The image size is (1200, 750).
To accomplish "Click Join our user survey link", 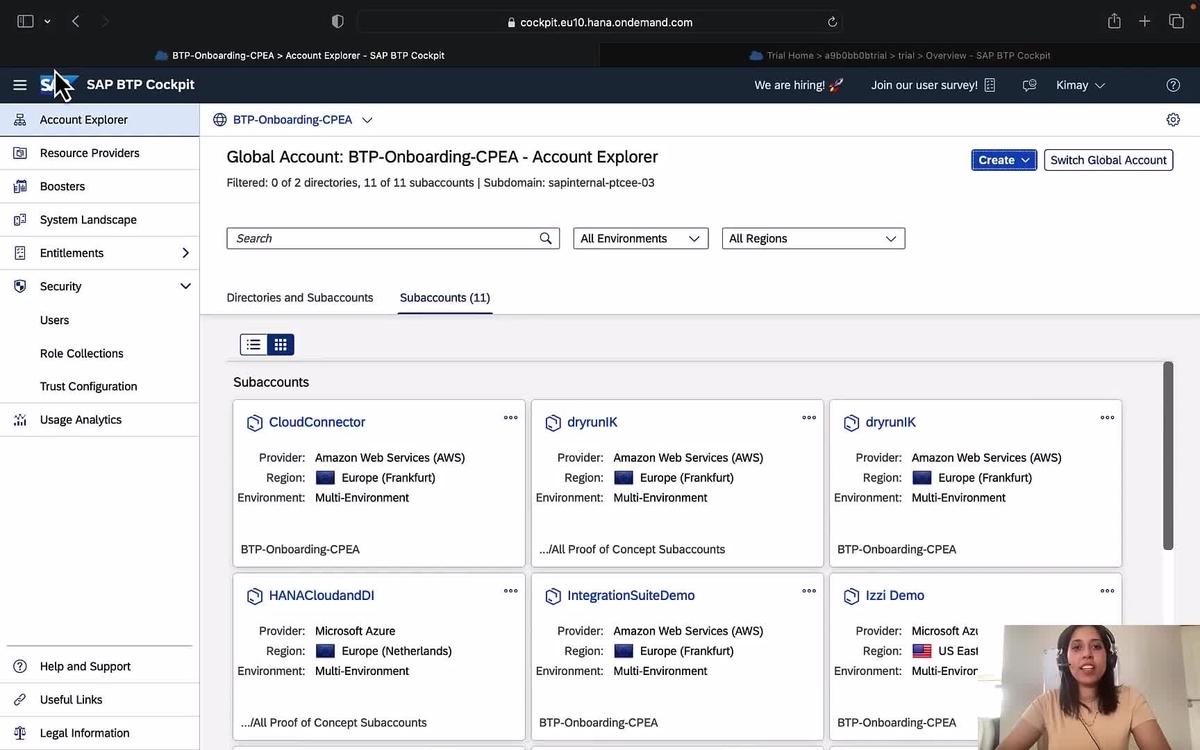I will (933, 85).
